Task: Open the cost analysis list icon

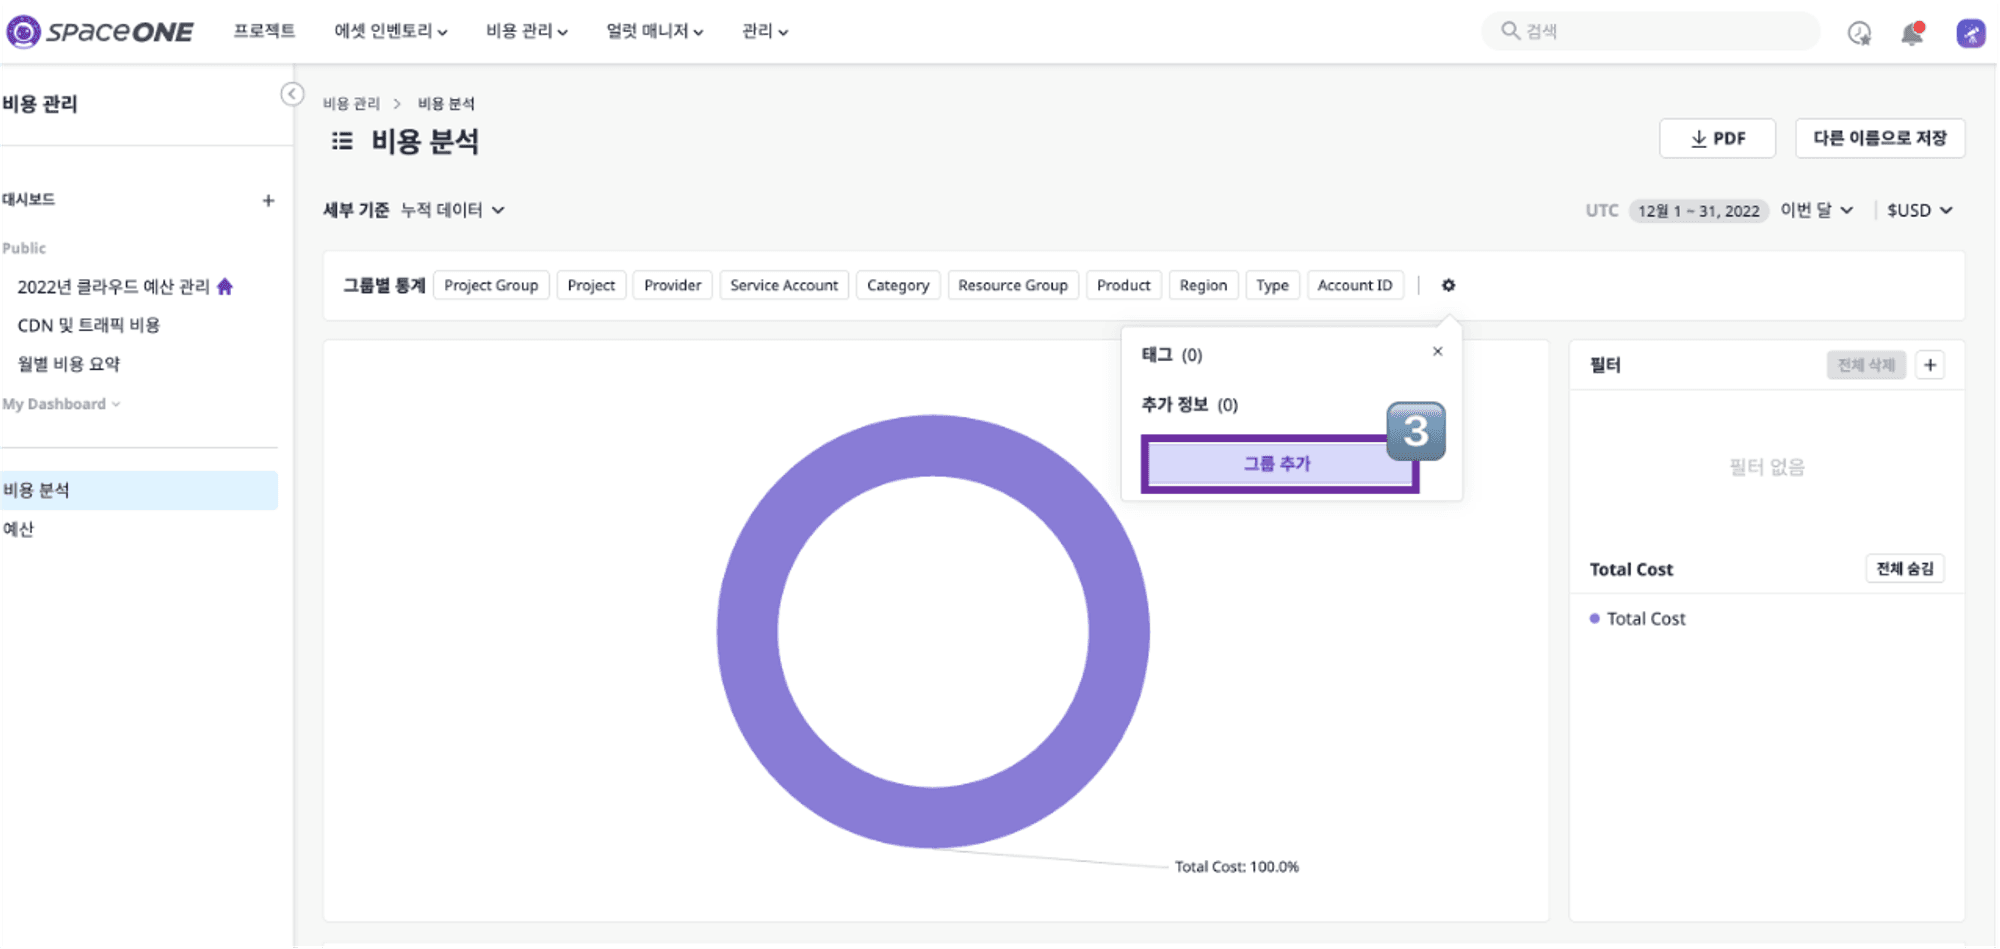Action: [342, 141]
